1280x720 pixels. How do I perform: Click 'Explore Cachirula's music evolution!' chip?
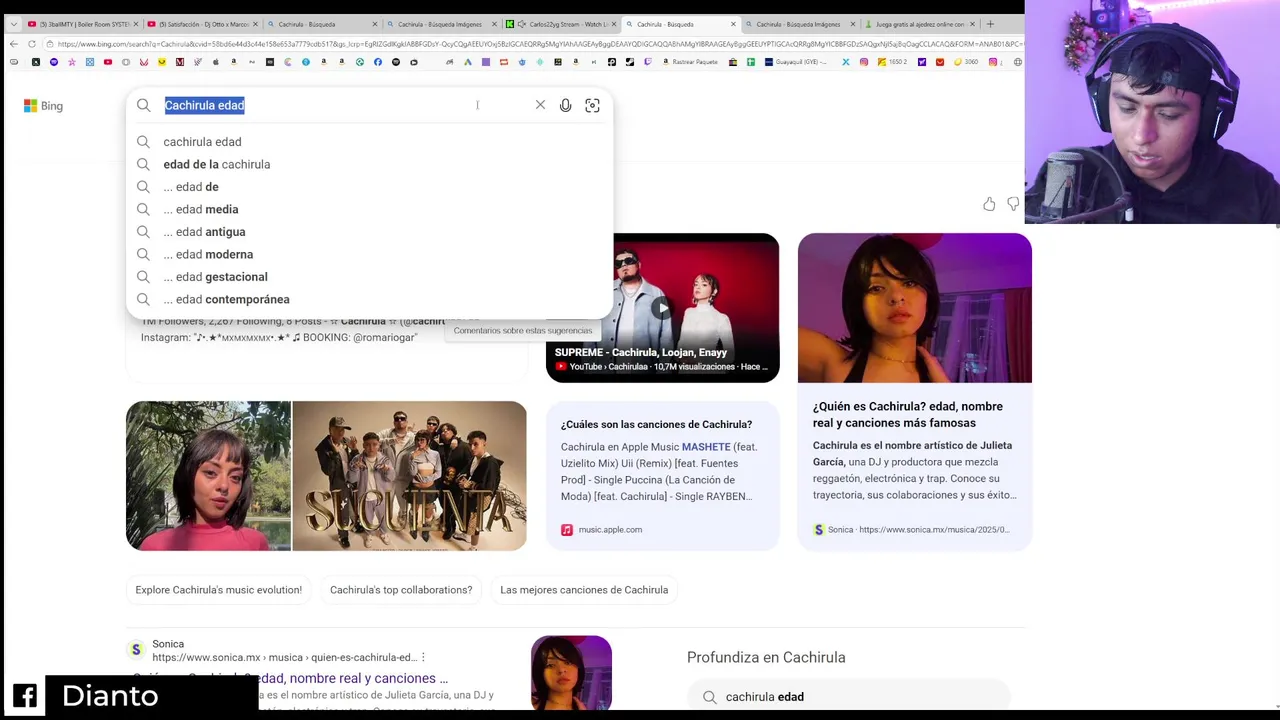[218, 590]
